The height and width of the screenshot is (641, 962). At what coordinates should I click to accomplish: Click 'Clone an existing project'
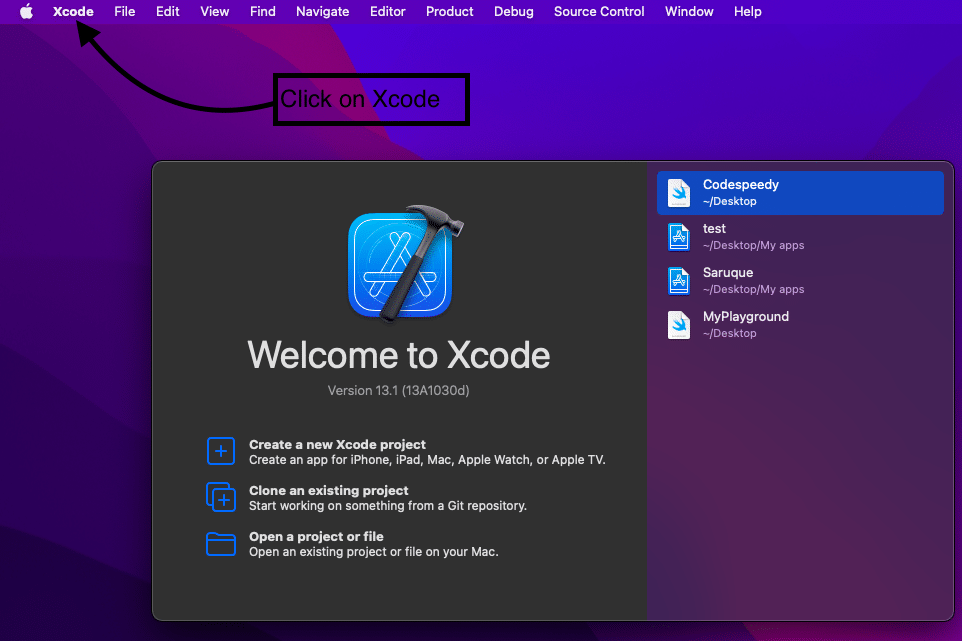coord(328,491)
